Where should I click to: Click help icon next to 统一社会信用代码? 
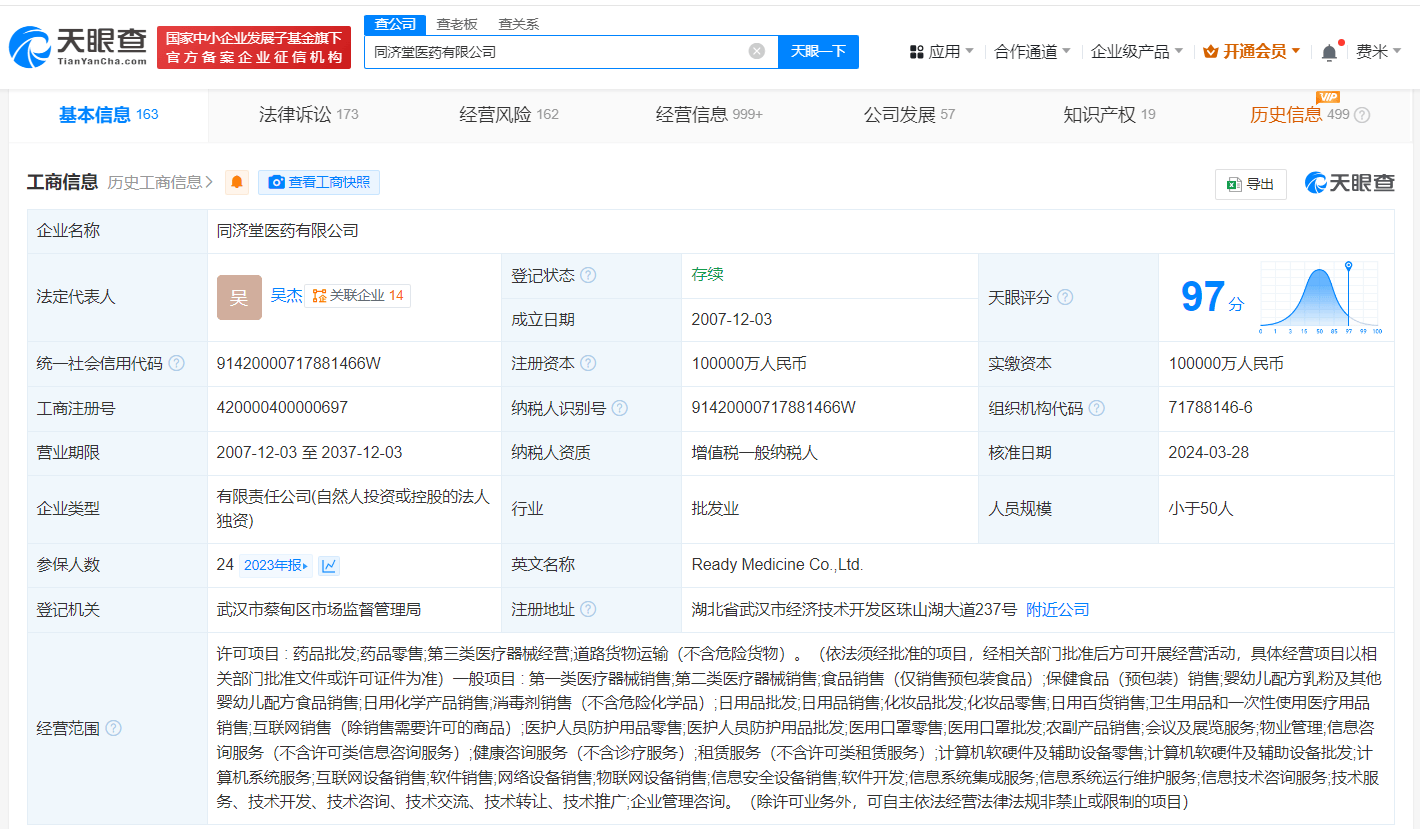pyautogui.click(x=177, y=364)
